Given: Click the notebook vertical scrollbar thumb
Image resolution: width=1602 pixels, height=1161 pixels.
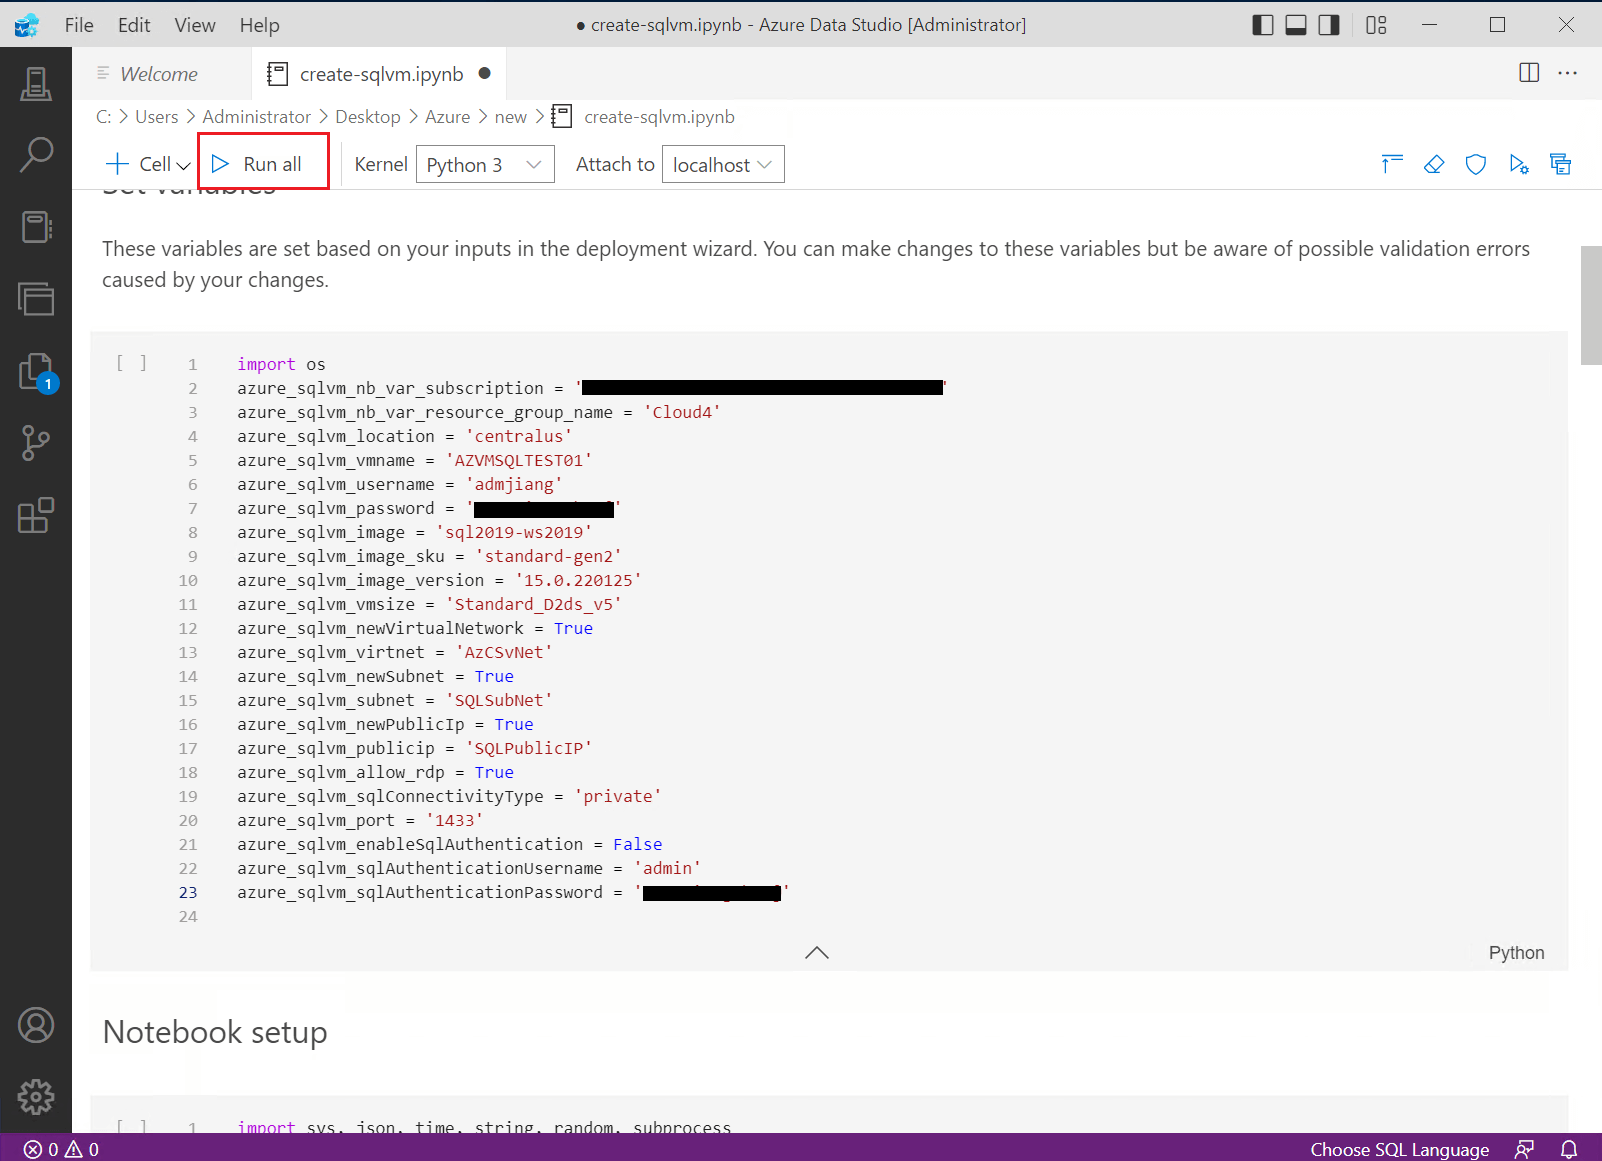Looking at the screenshot, I should pyautogui.click(x=1591, y=305).
